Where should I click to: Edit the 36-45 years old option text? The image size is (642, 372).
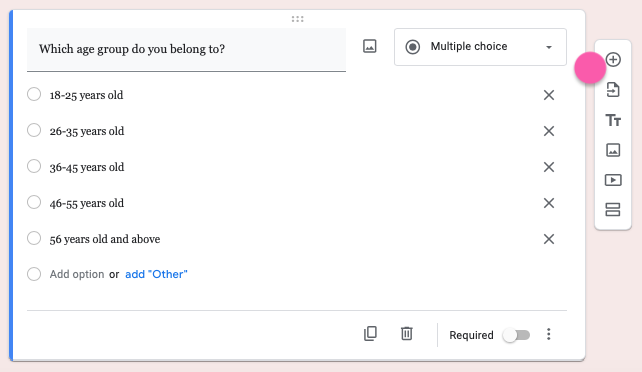(x=87, y=167)
